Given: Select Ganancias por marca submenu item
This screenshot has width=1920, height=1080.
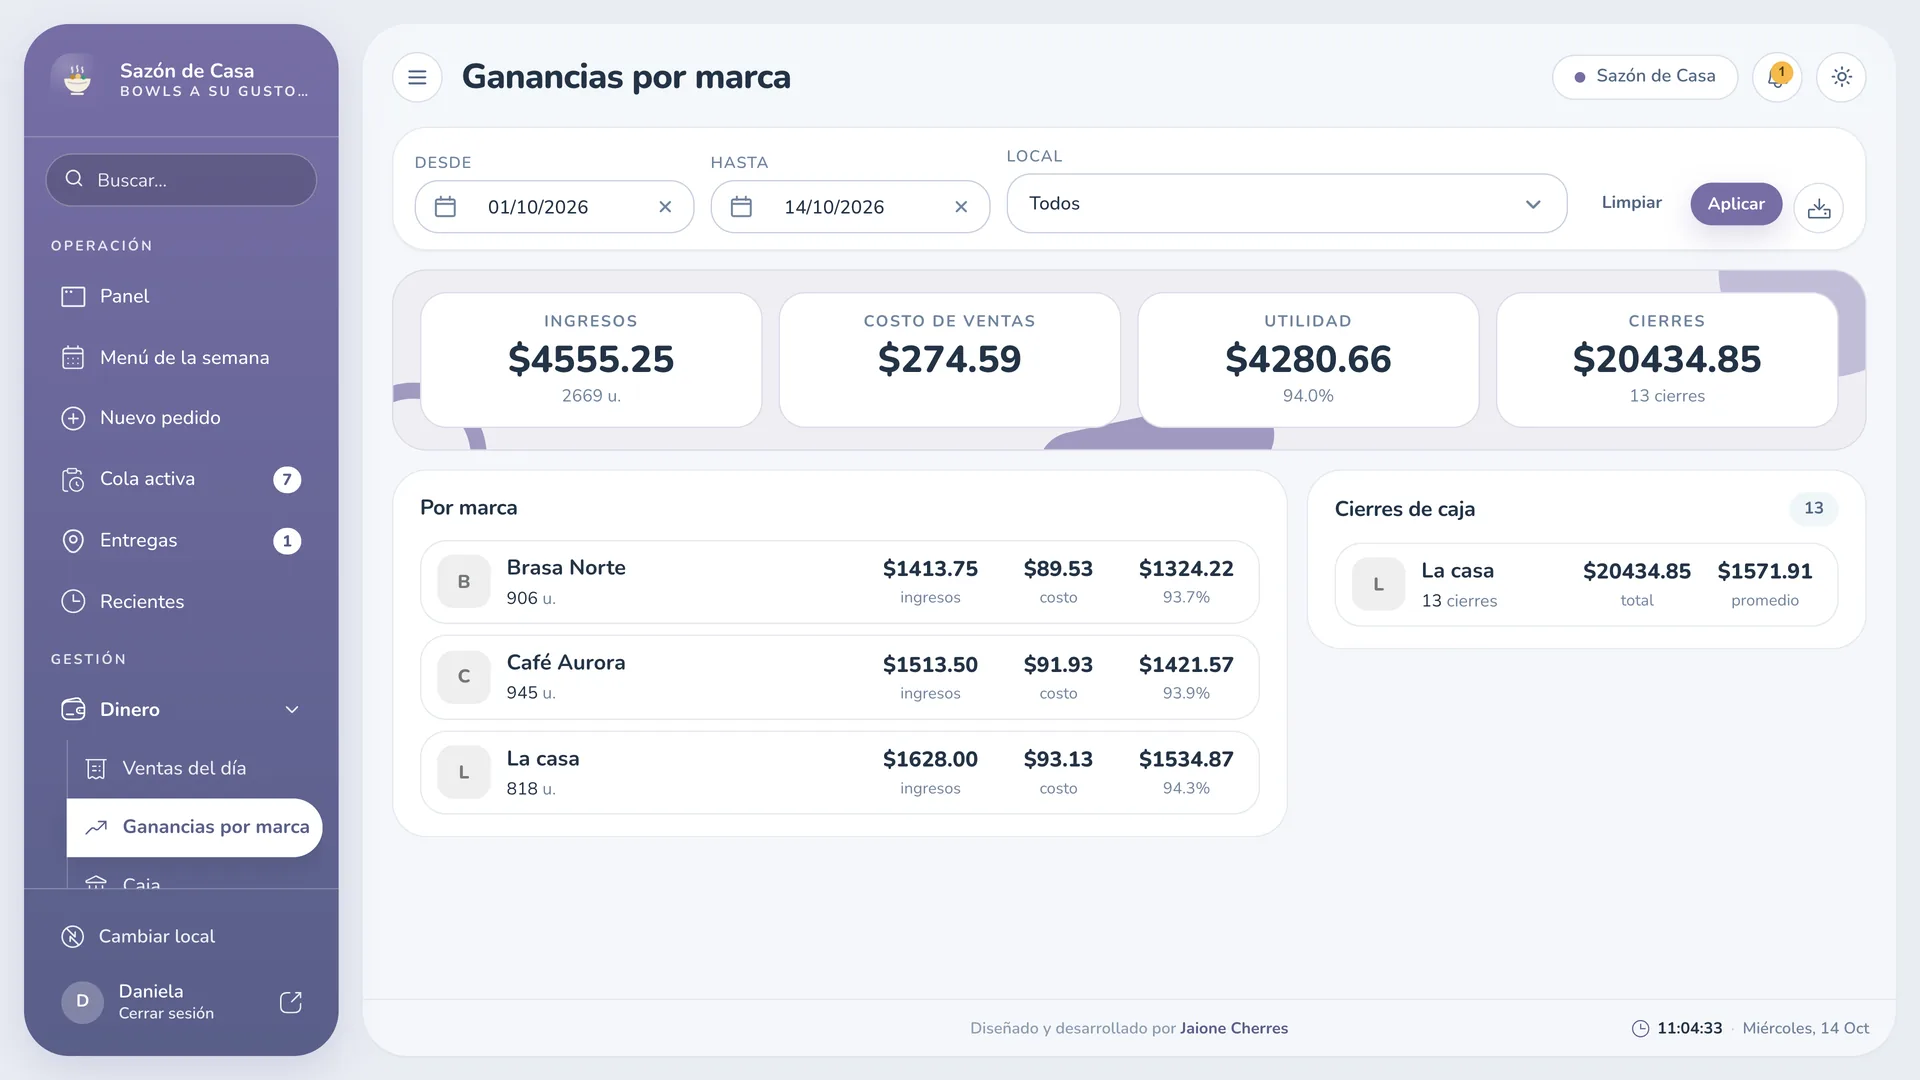Looking at the screenshot, I should (x=194, y=828).
